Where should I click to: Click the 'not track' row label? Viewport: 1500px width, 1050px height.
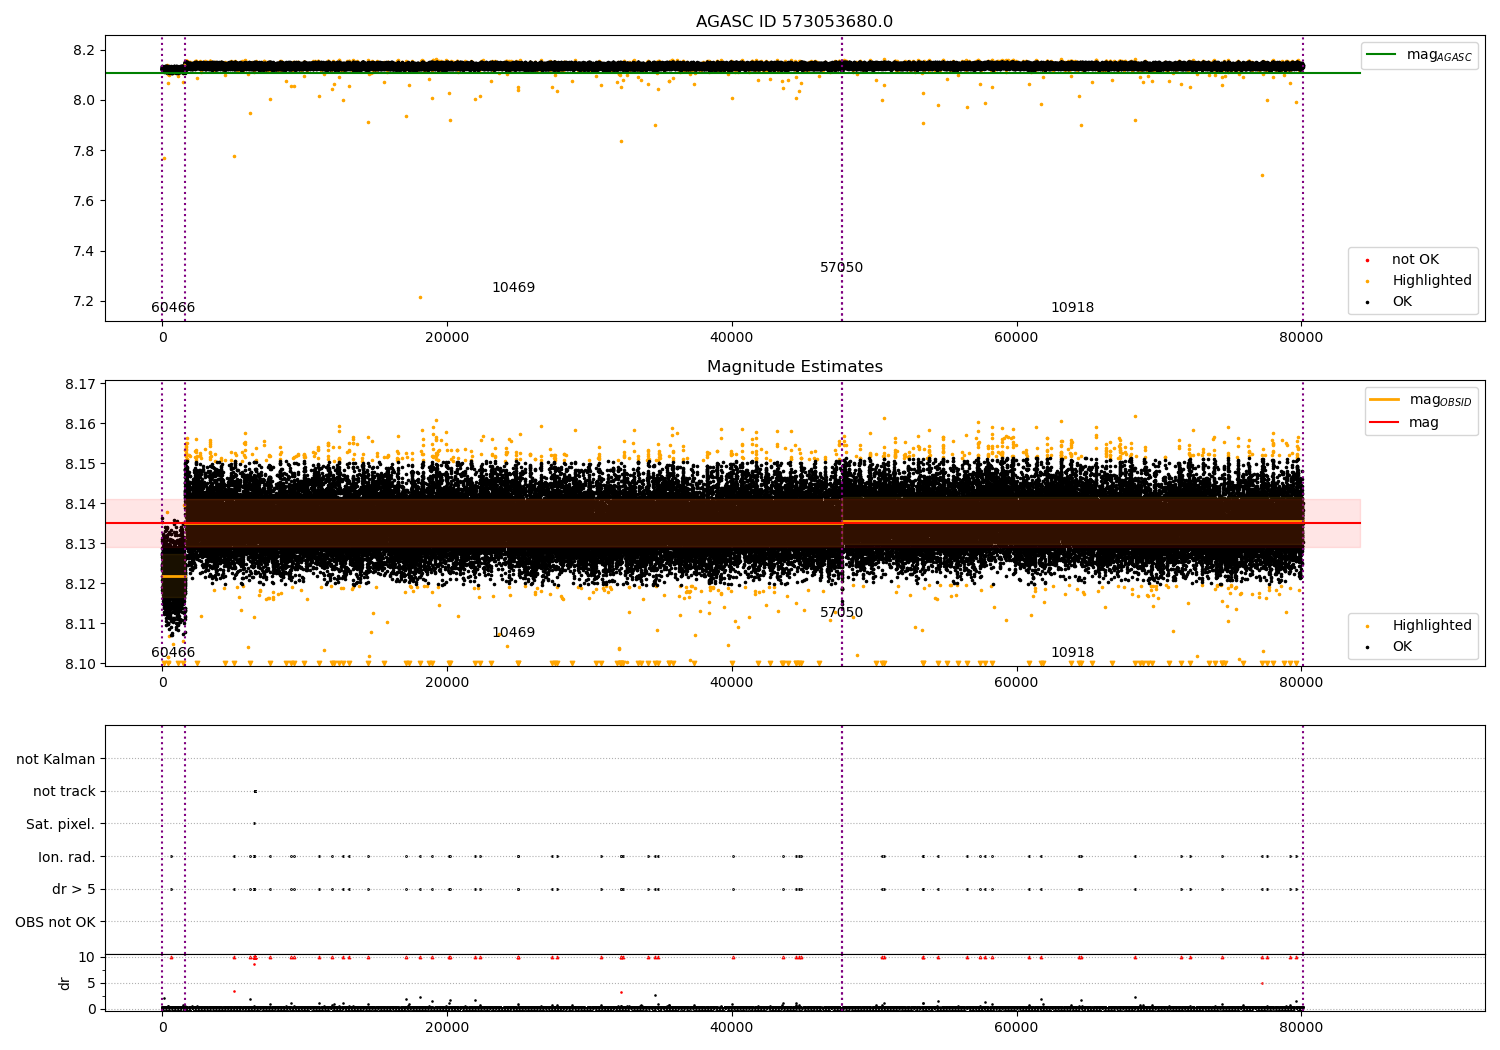coord(64,792)
